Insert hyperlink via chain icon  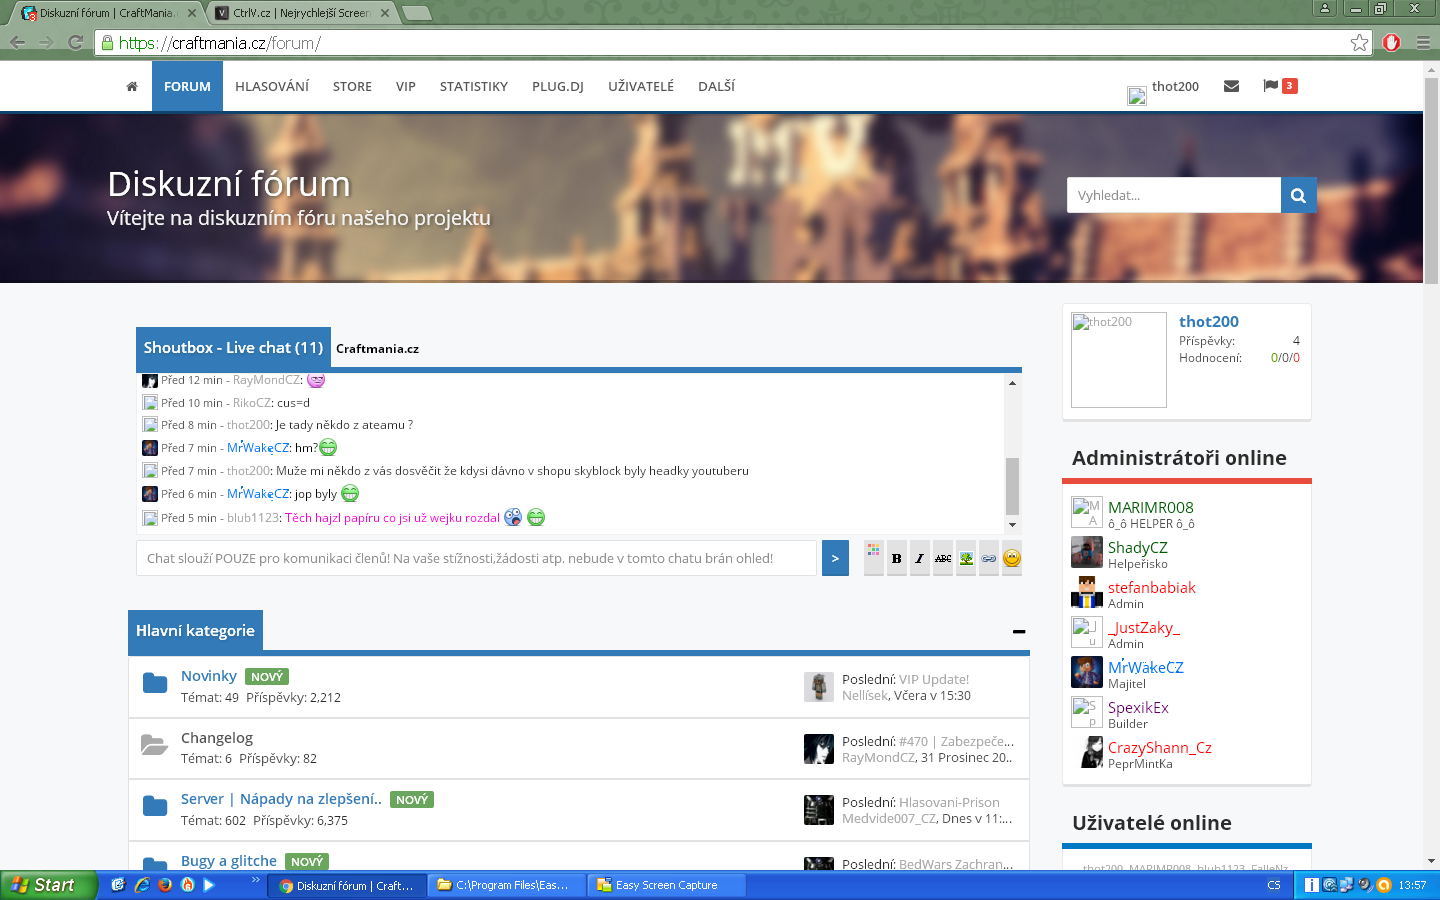pos(989,558)
